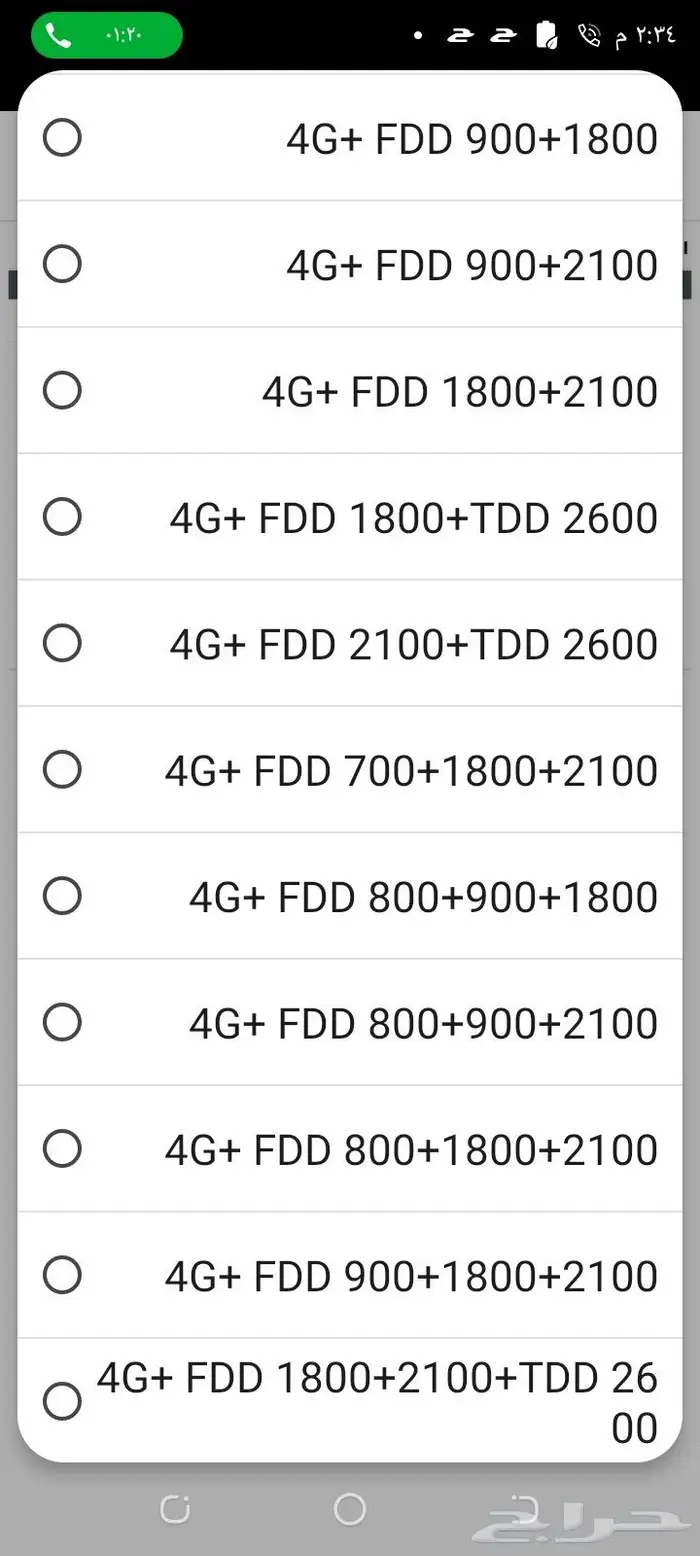Pick radio for FDD 2100+TDD 2600

click(x=62, y=644)
